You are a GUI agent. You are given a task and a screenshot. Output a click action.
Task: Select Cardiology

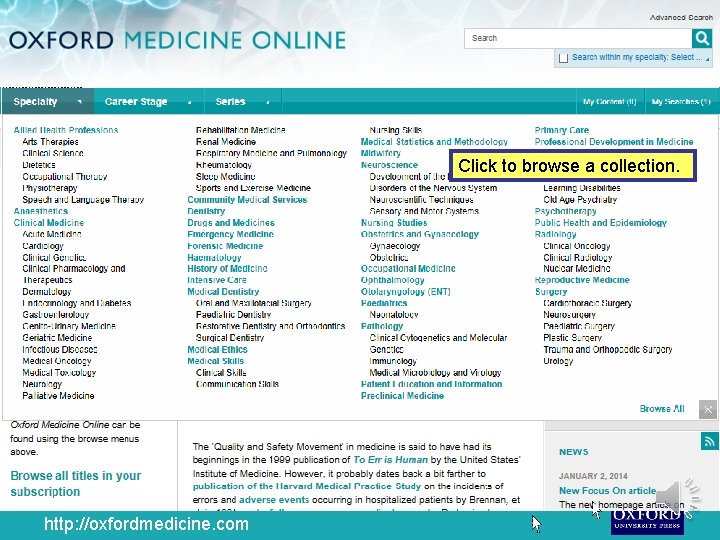tap(43, 246)
